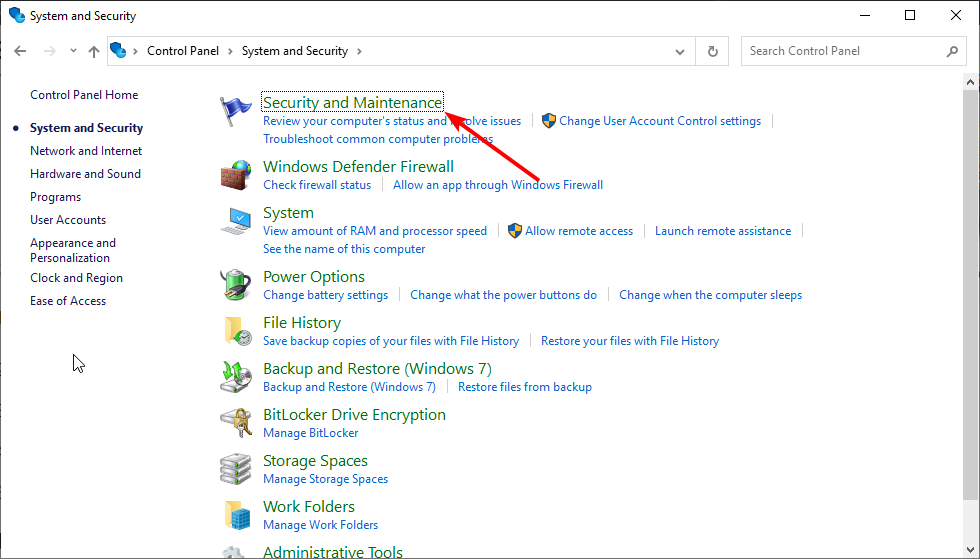Open Network and Internet category in sidebar
Viewport: 980px width, 559px height.
tap(86, 151)
